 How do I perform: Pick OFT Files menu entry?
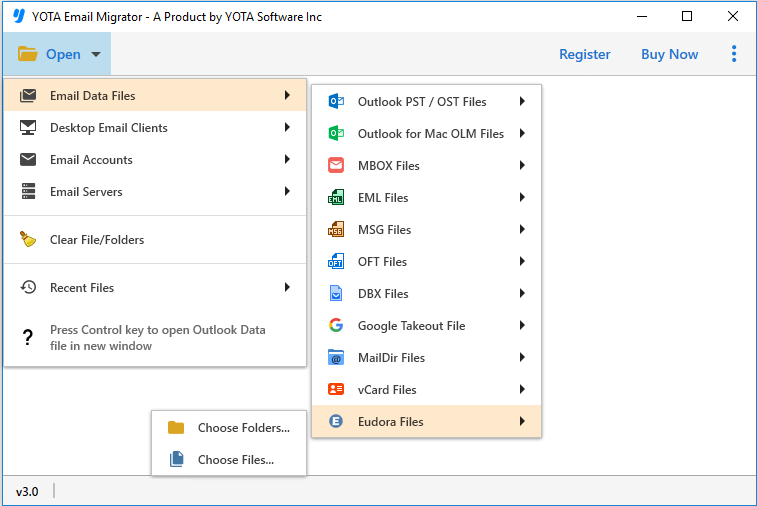(x=426, y=261)
